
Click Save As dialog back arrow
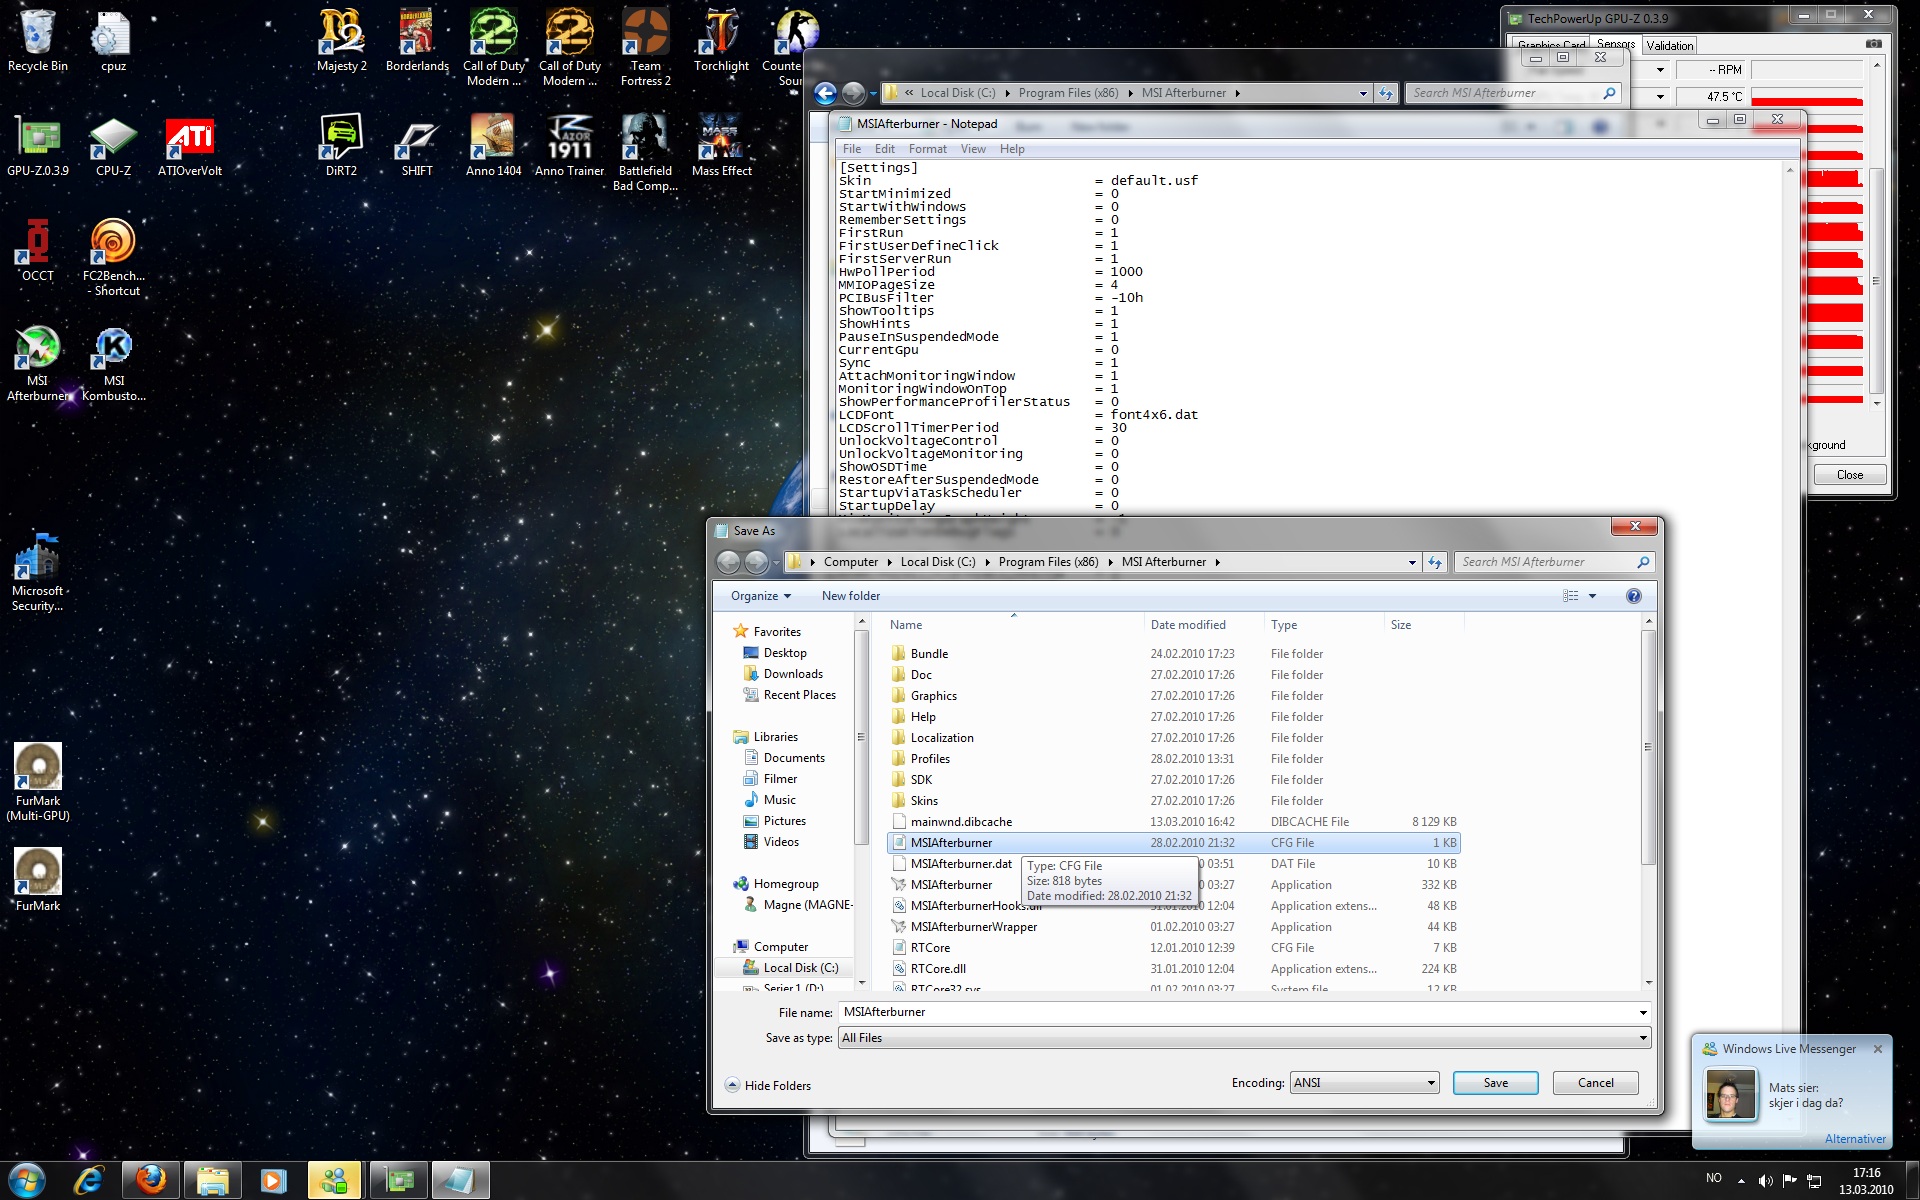click(728, 562)
